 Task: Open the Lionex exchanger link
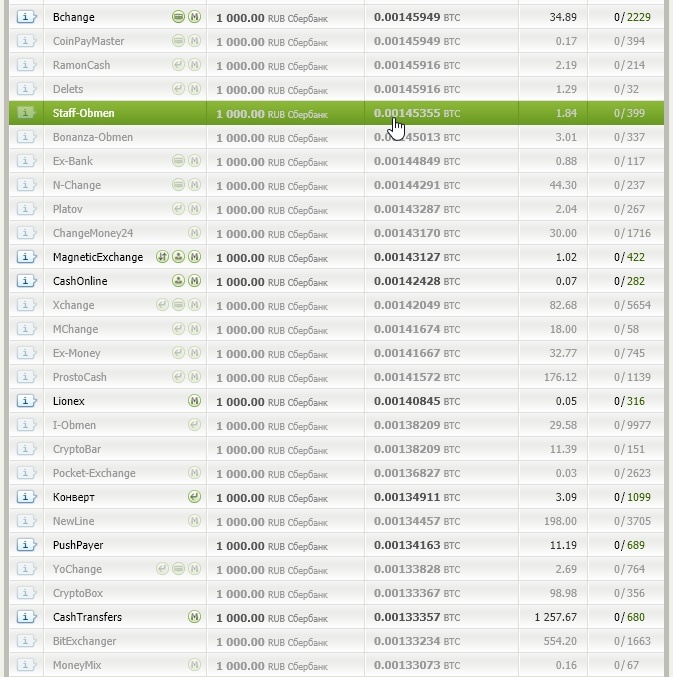(69, 401)
